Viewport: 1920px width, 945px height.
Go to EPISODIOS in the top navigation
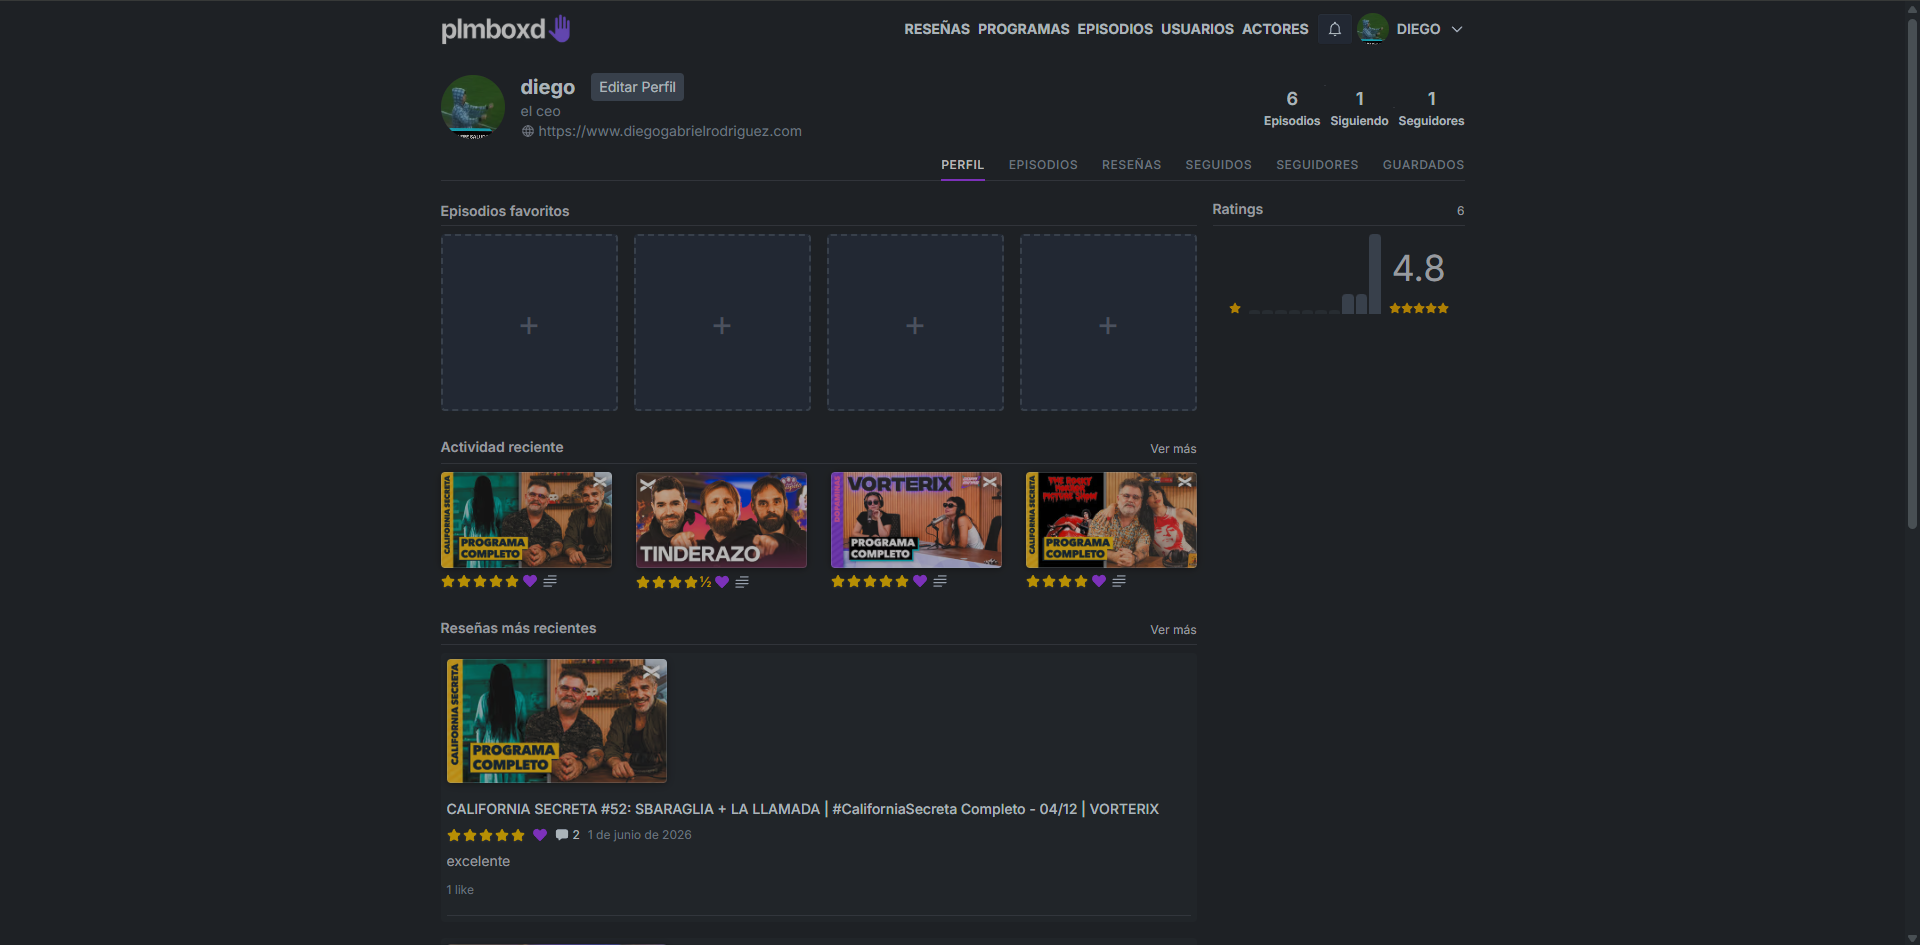tap(1115, 29)
